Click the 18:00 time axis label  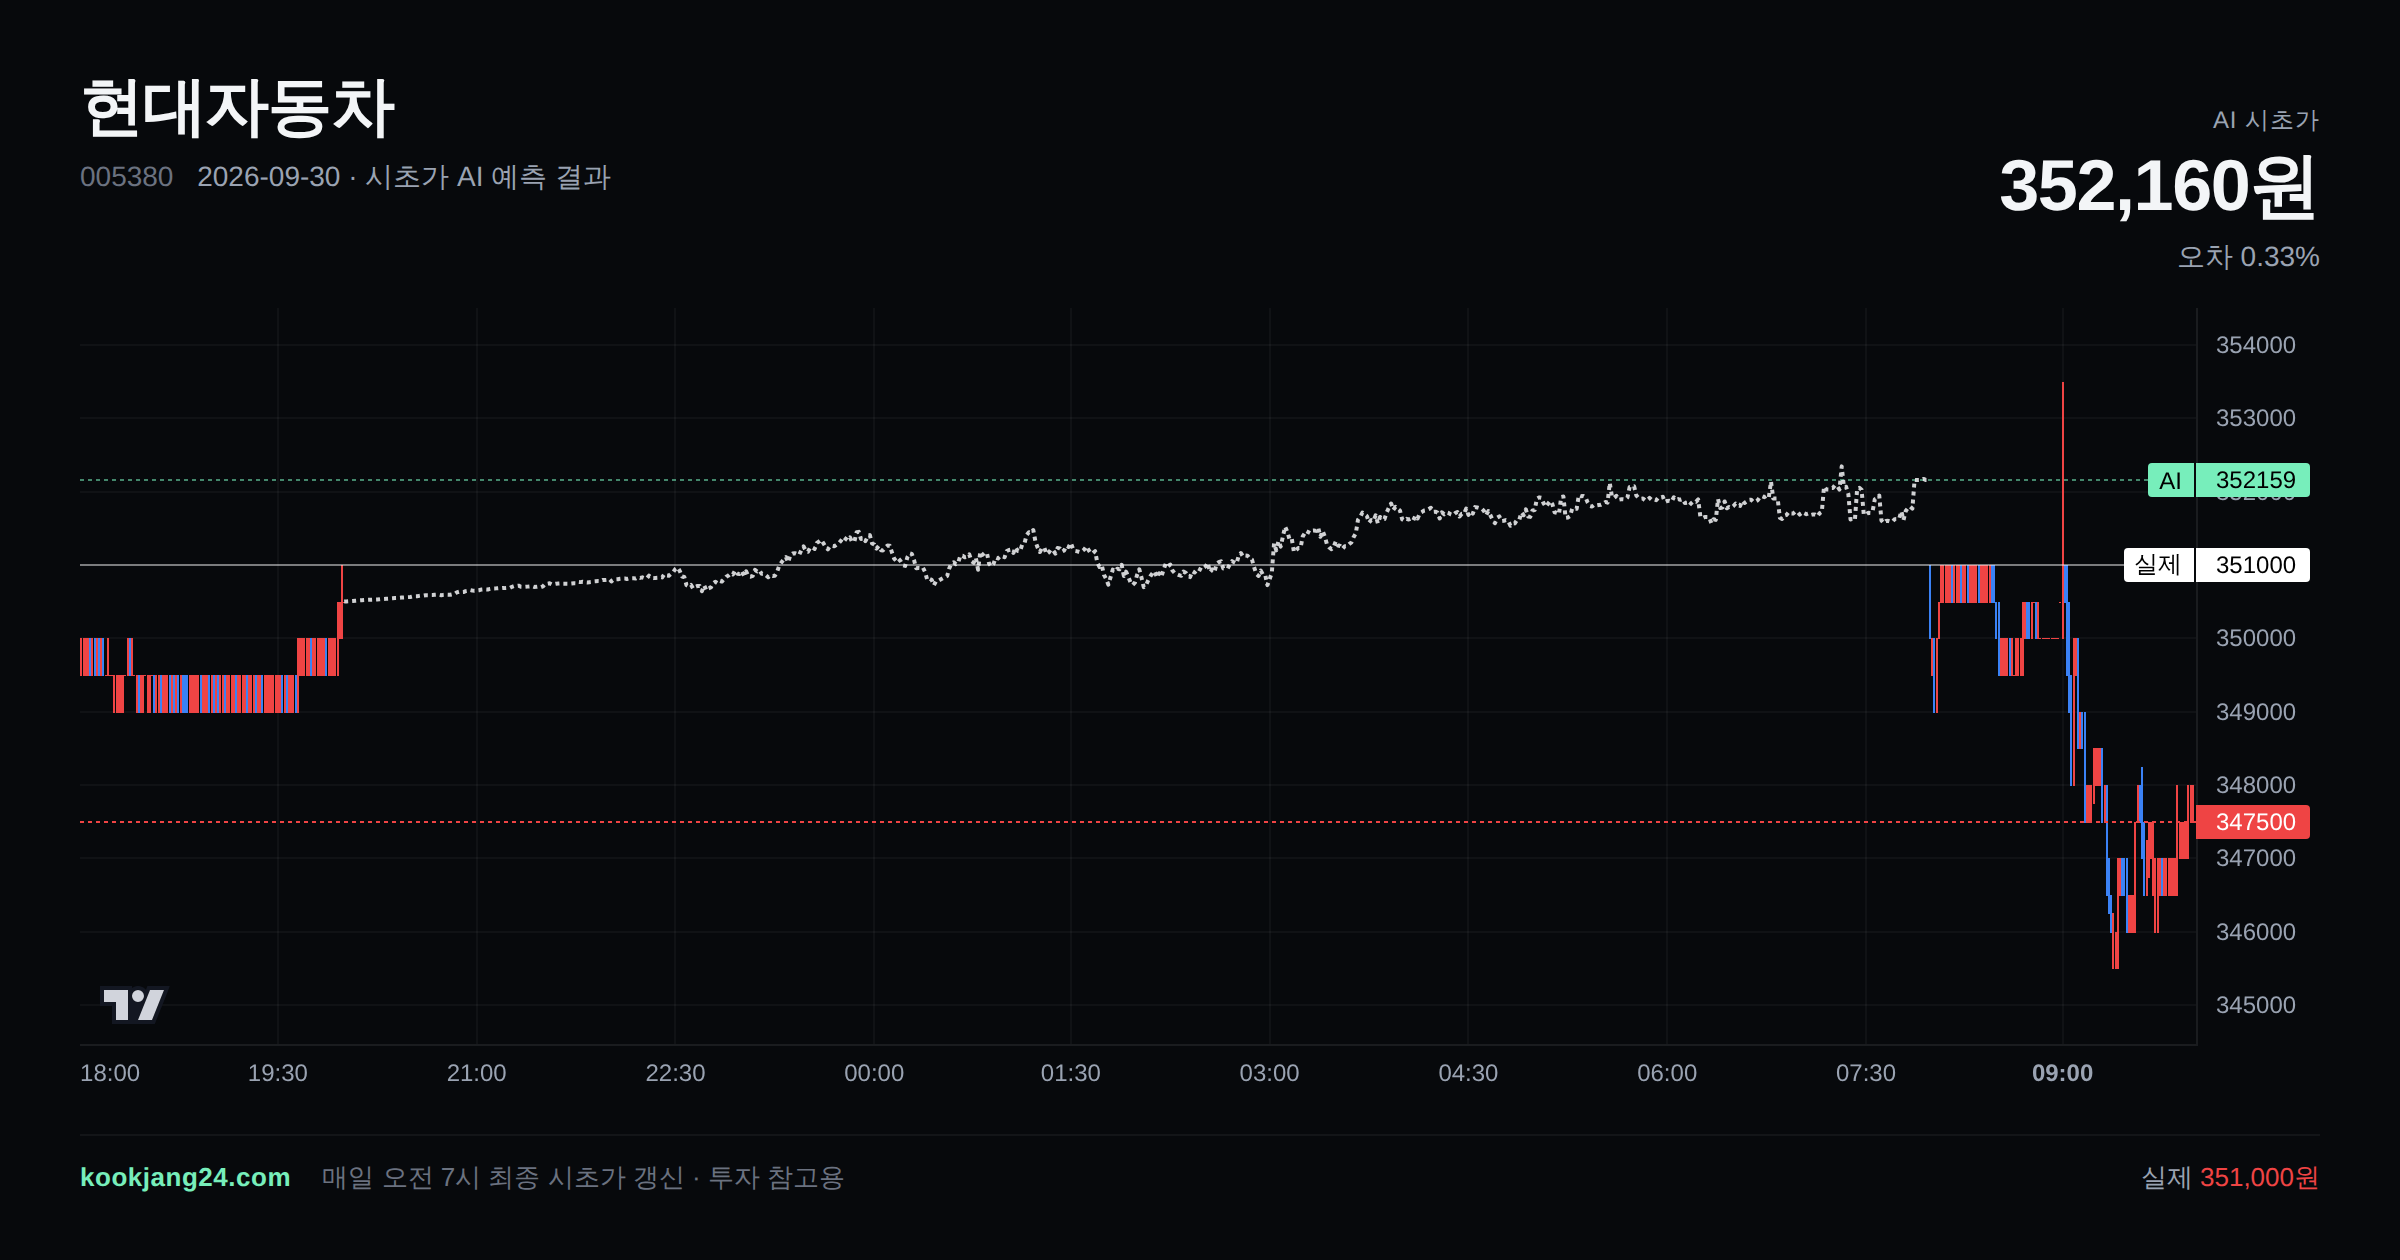tap(110, 1073)
